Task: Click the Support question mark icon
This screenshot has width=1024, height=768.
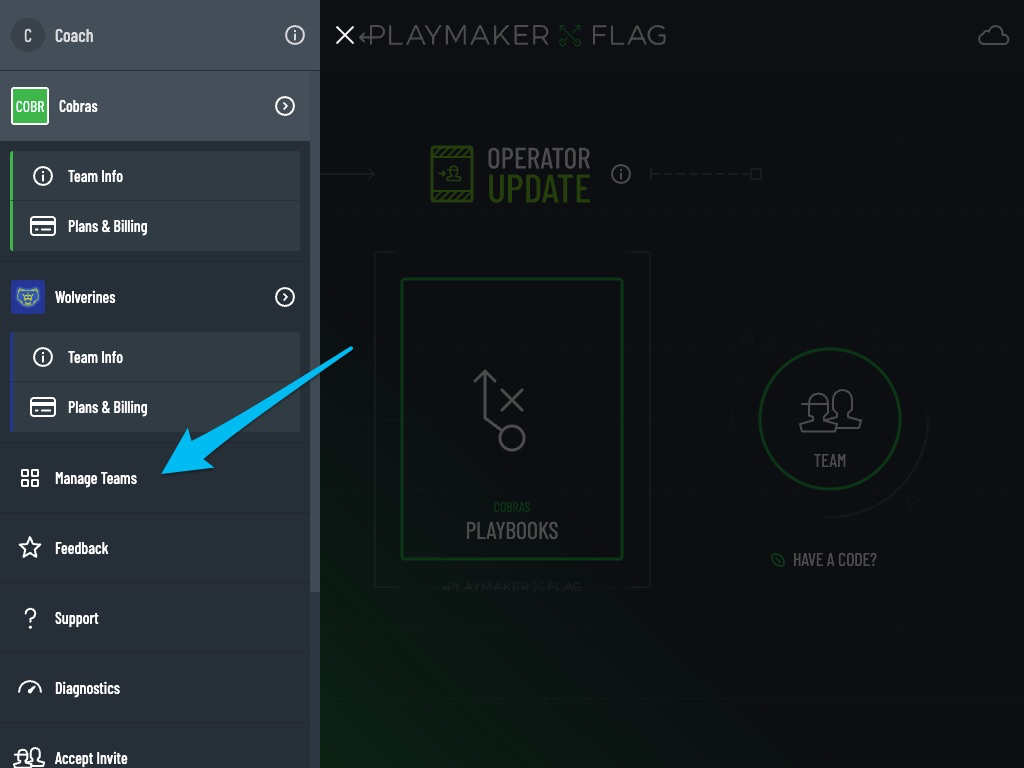Action: point(30,618)
